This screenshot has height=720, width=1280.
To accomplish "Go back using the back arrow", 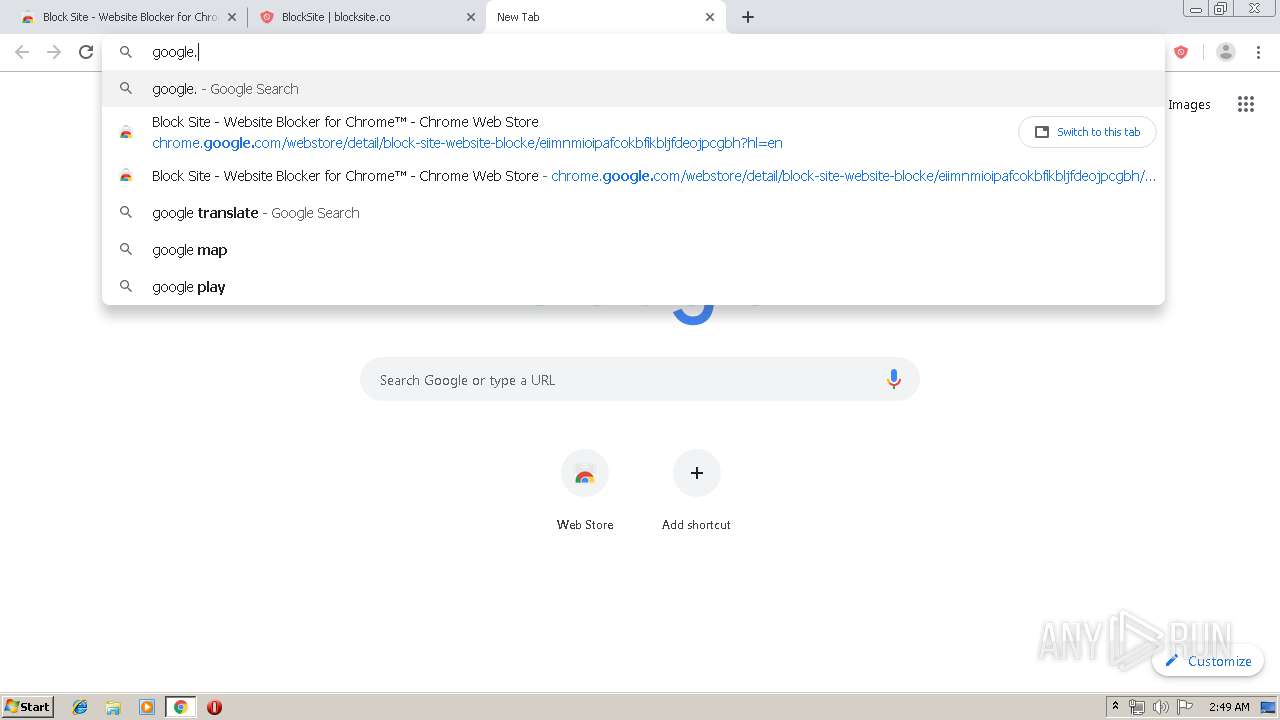I will tap(22, 52).
